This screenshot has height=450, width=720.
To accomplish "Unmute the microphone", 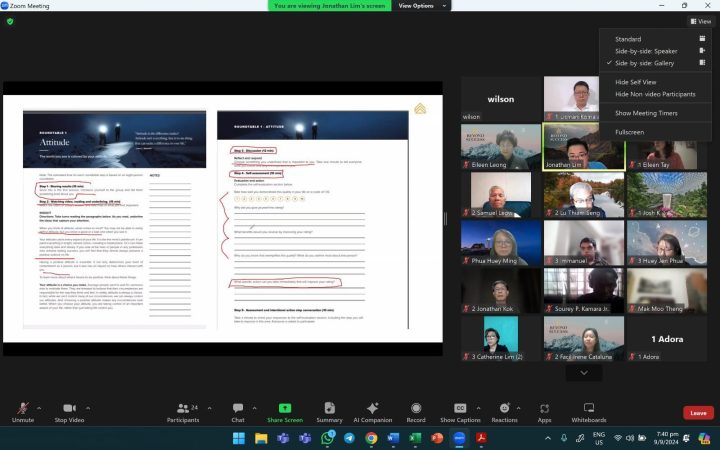I will point(23,411).
